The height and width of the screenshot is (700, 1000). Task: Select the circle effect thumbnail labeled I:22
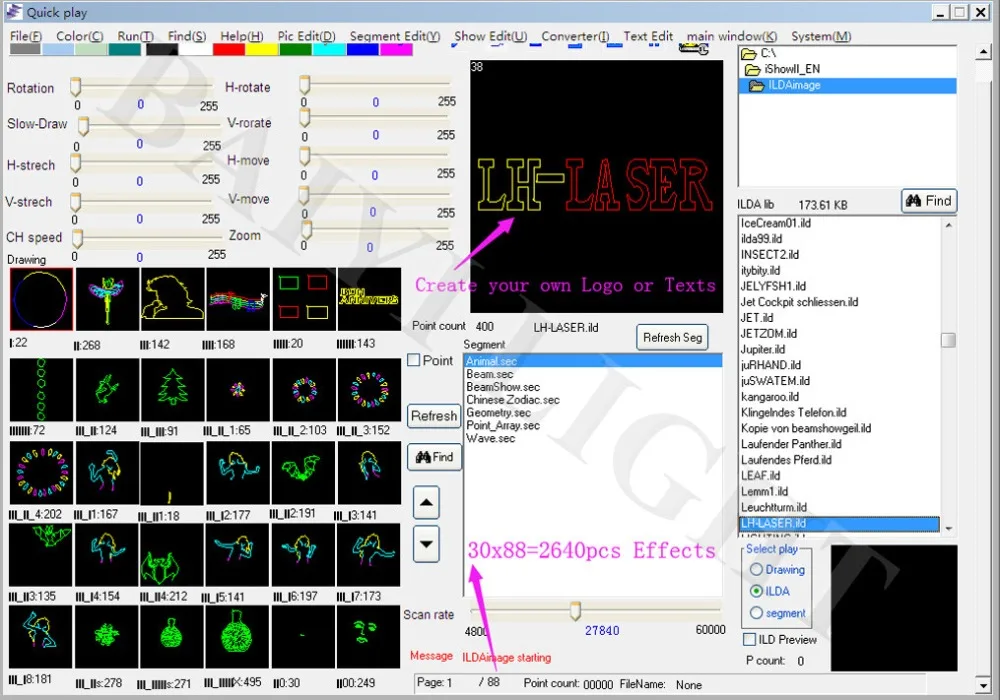point(40,297)
